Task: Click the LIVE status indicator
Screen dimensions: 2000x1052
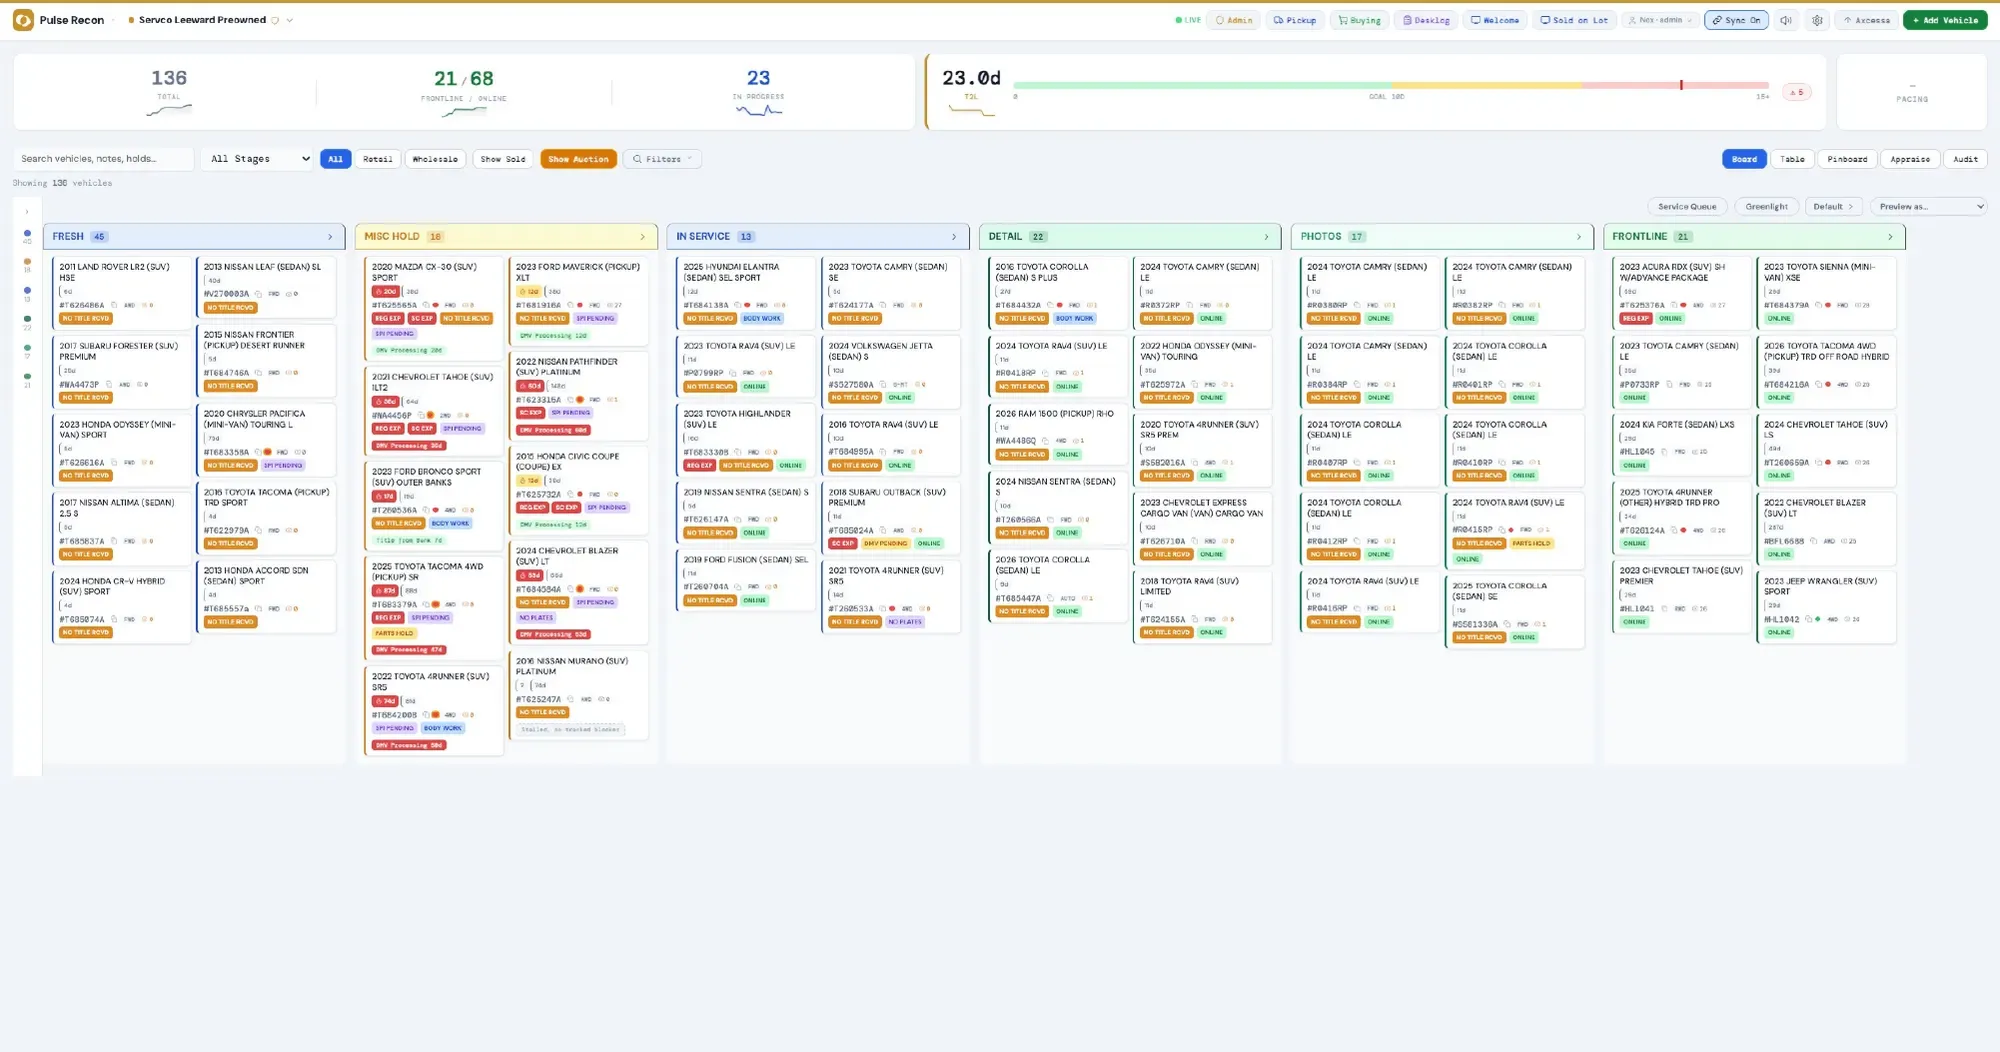Action: point(1188,20)
